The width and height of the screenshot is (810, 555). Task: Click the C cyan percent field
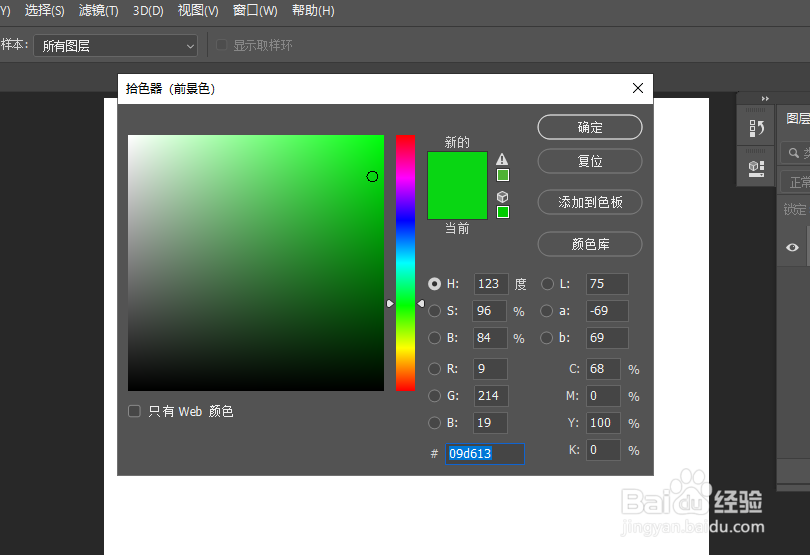point(603,368)
